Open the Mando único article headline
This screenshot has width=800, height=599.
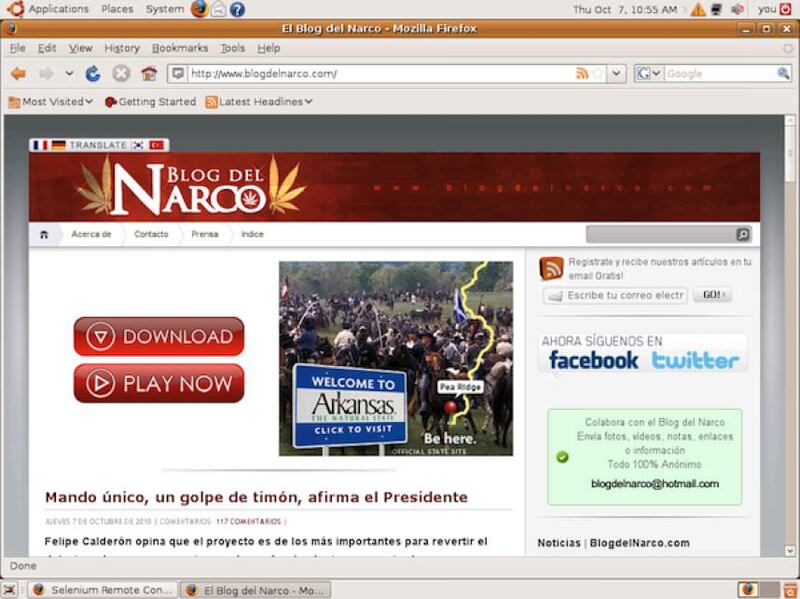(256, 497)
